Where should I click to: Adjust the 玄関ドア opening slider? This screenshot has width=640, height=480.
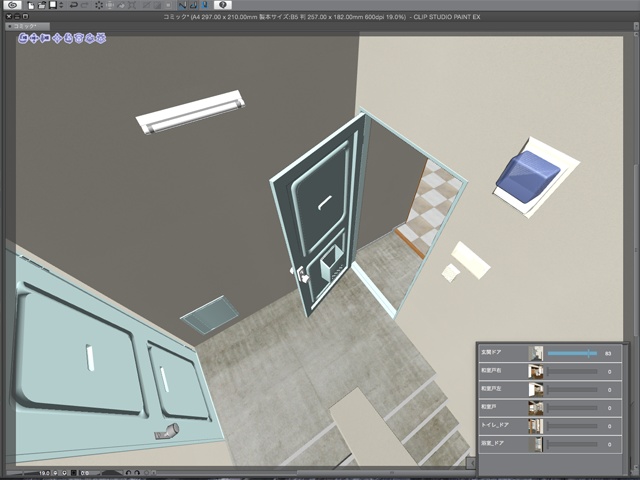(572, 353)
